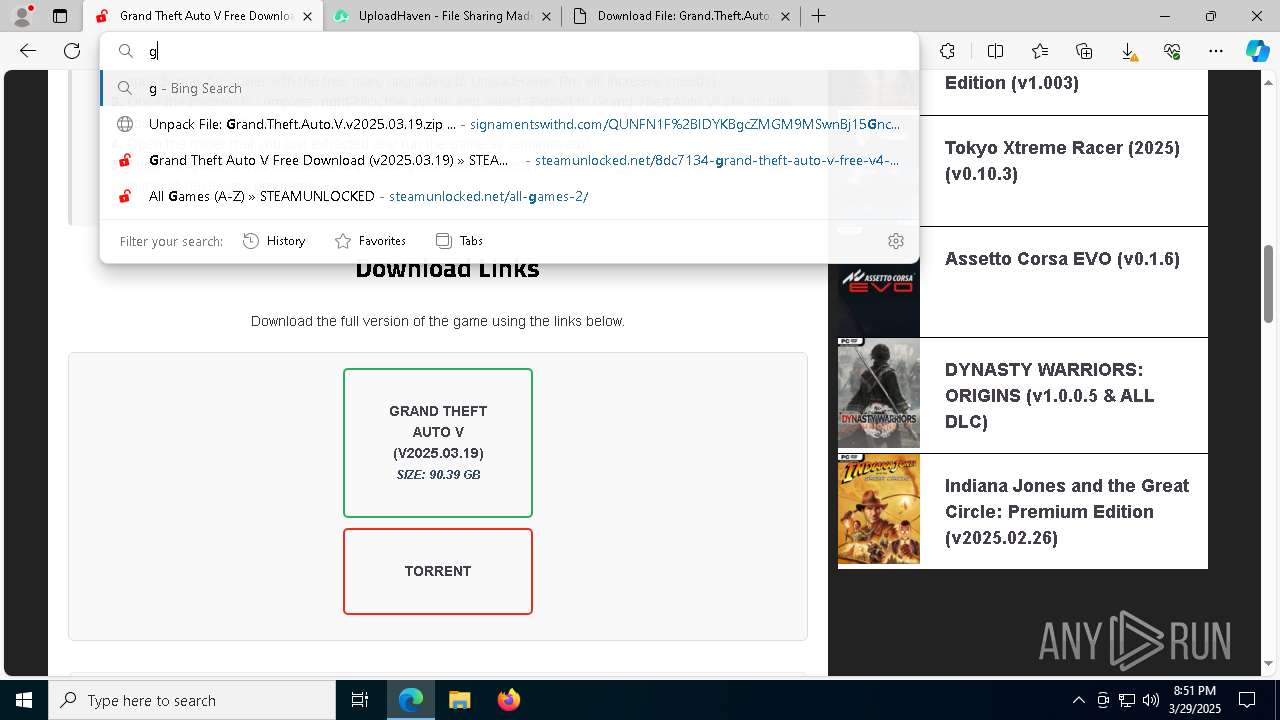
Task: Click the Grand Theft Auto V download button
Action: point(438,443)
